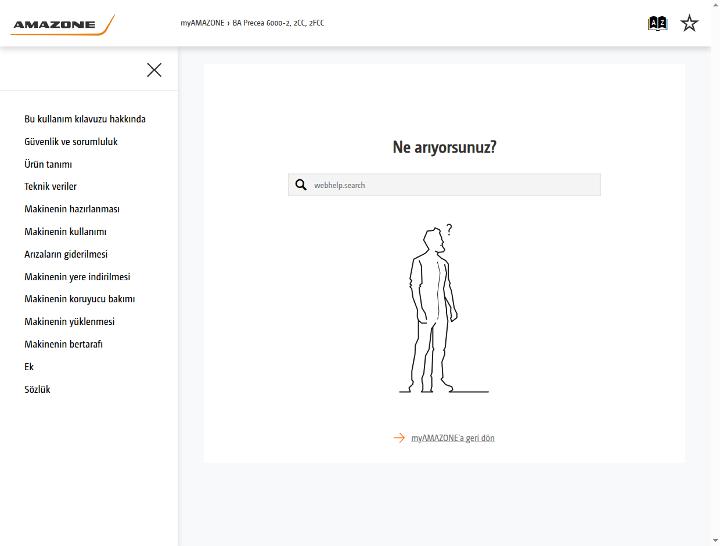Focus the webhelp.search input field
Screen dimensions: 720x546
tap(444, 185)
